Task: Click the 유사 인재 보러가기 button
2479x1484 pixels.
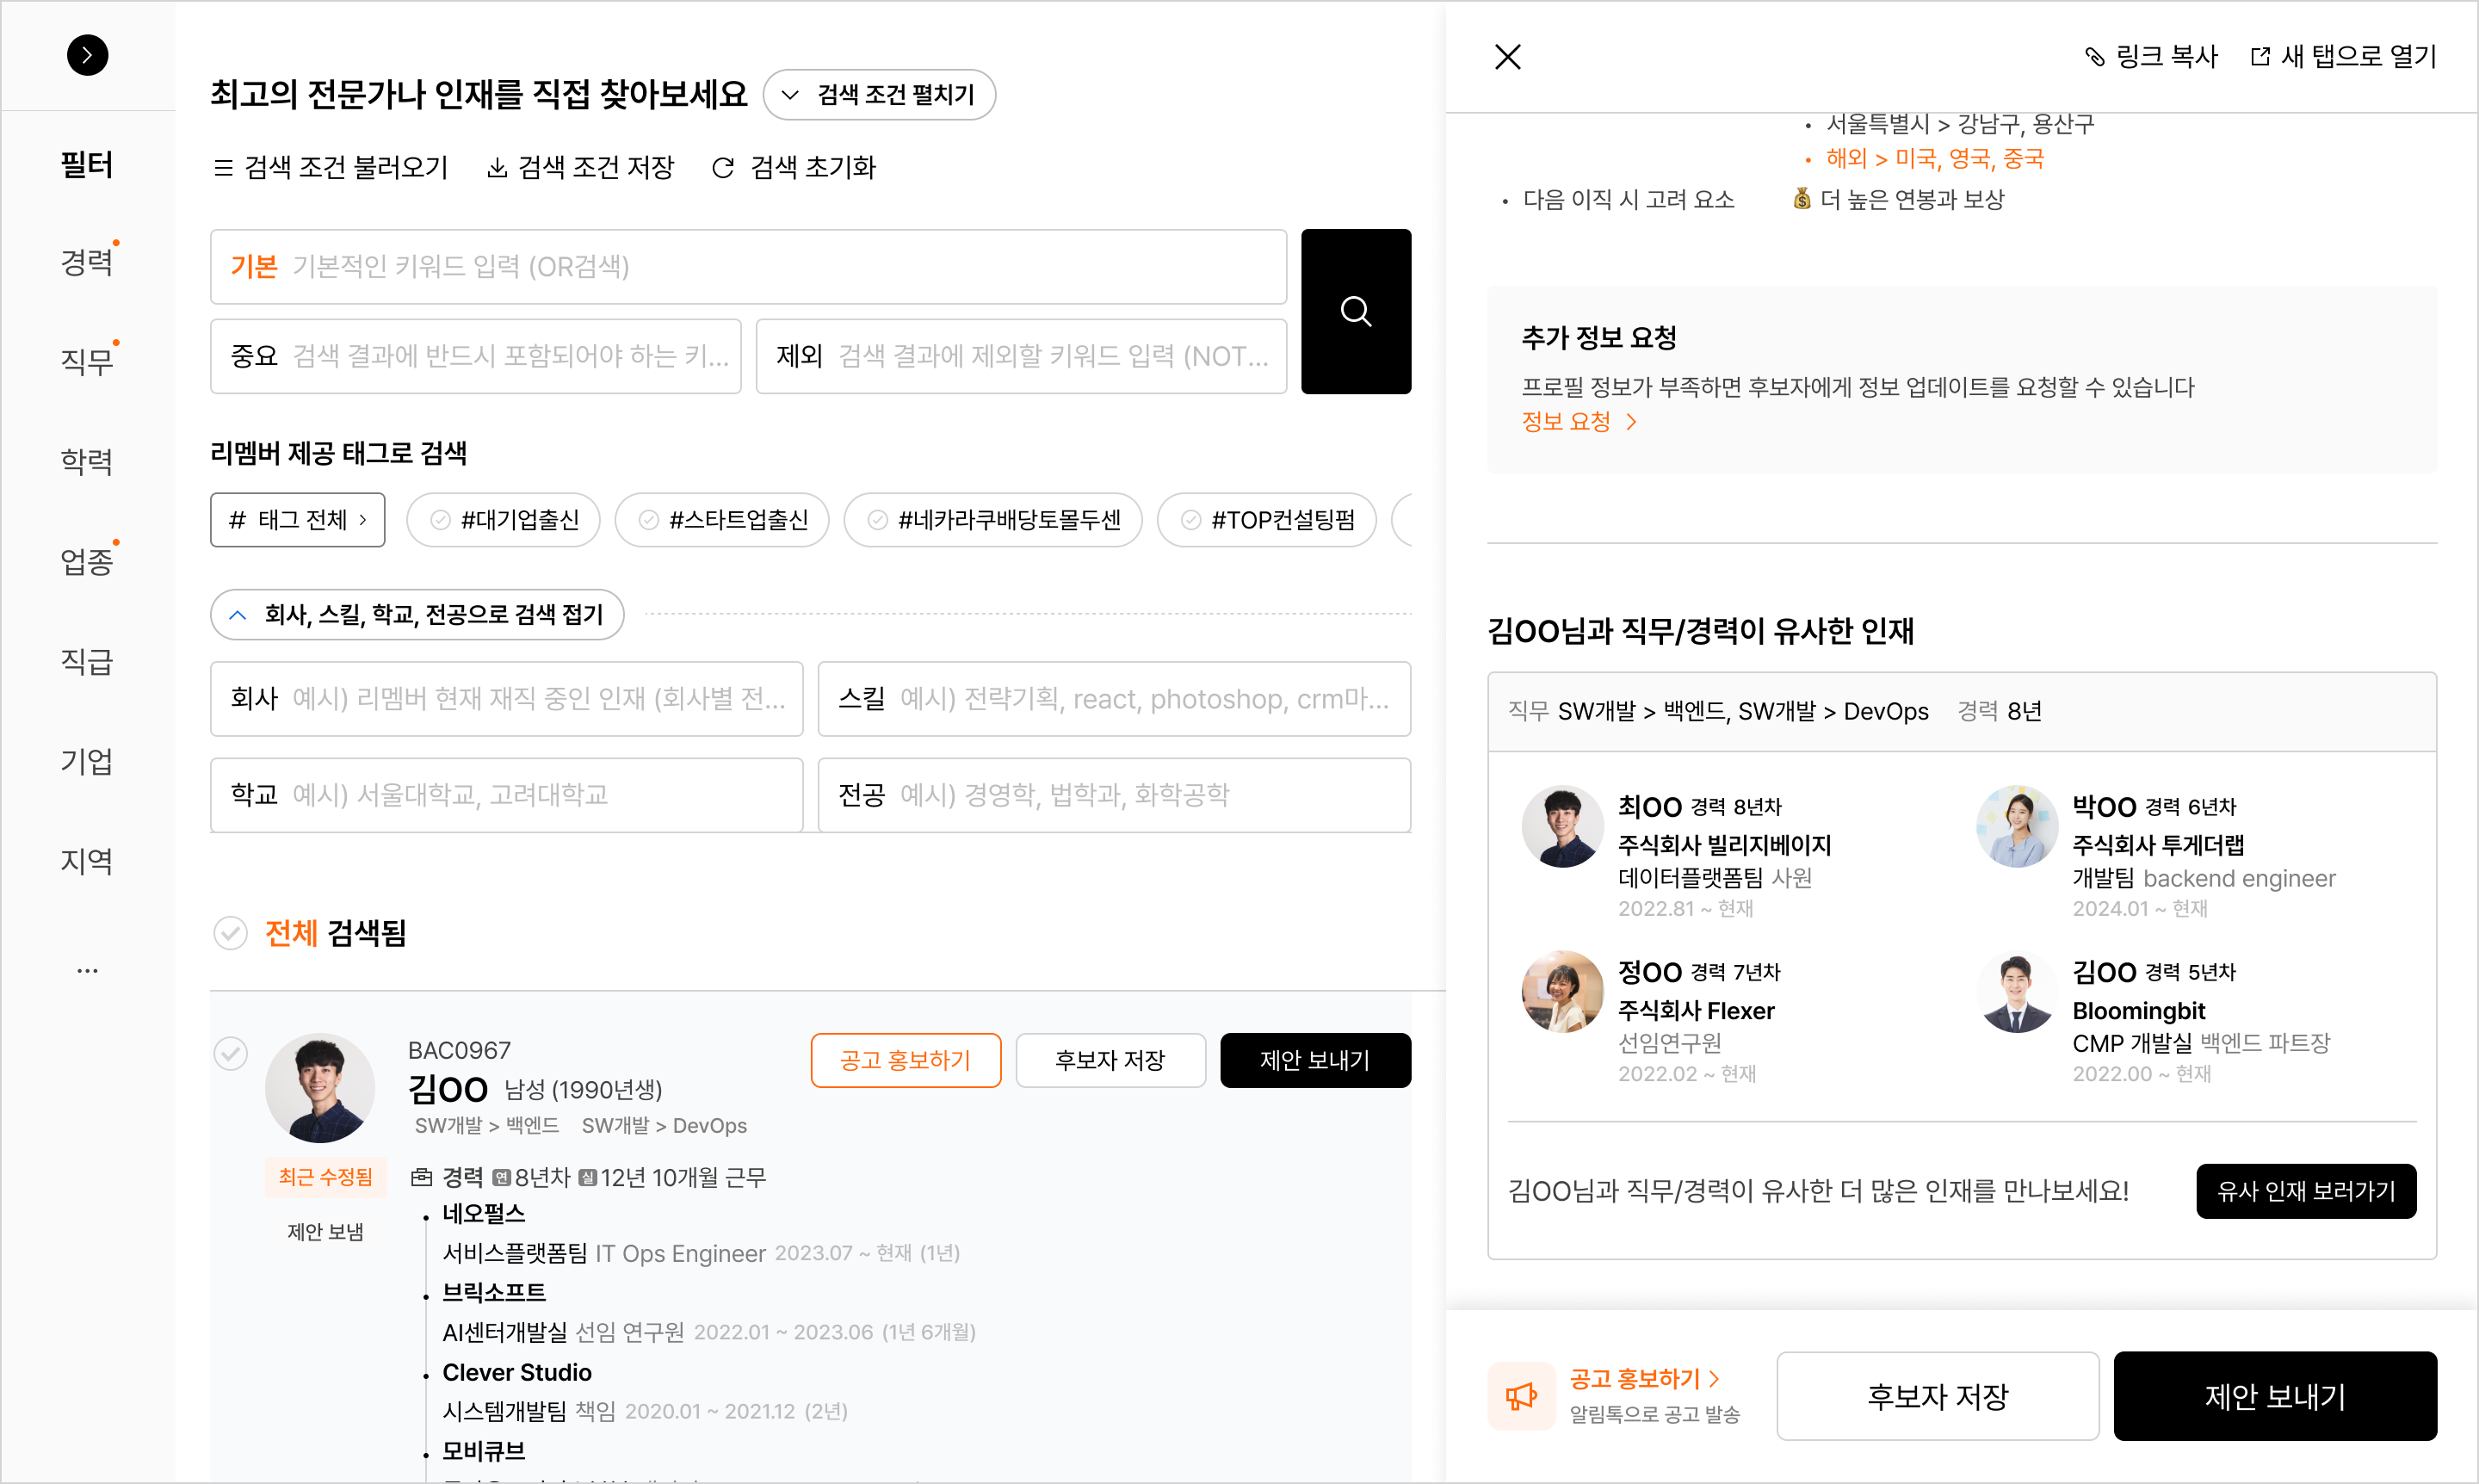Action: [x=2305, y=1191]
